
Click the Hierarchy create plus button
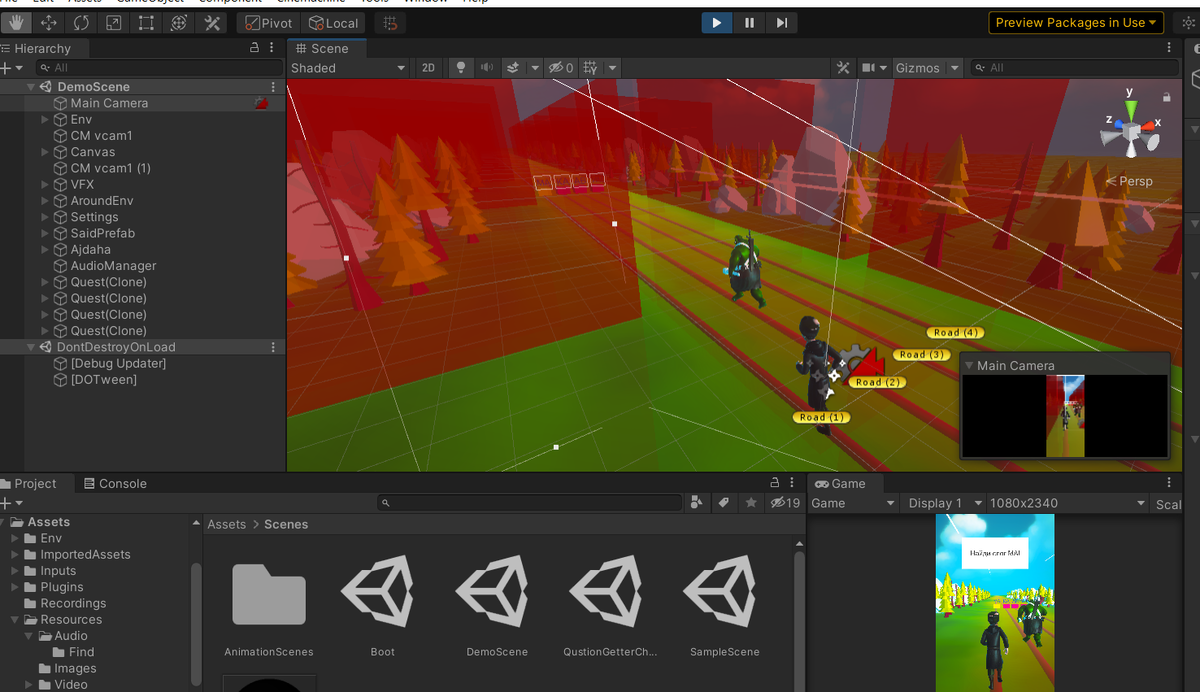[x=7, y=68]
